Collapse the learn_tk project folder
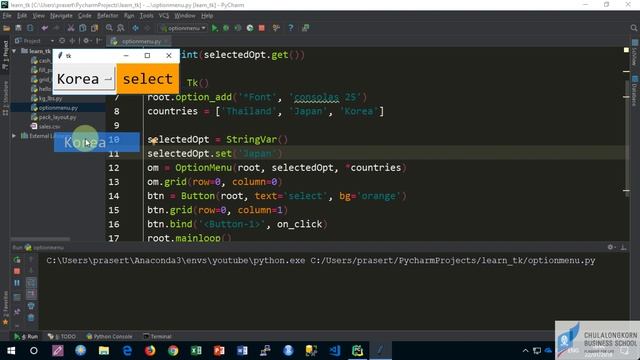The height and width of the screenshot is (360, 640). (14, 51)
